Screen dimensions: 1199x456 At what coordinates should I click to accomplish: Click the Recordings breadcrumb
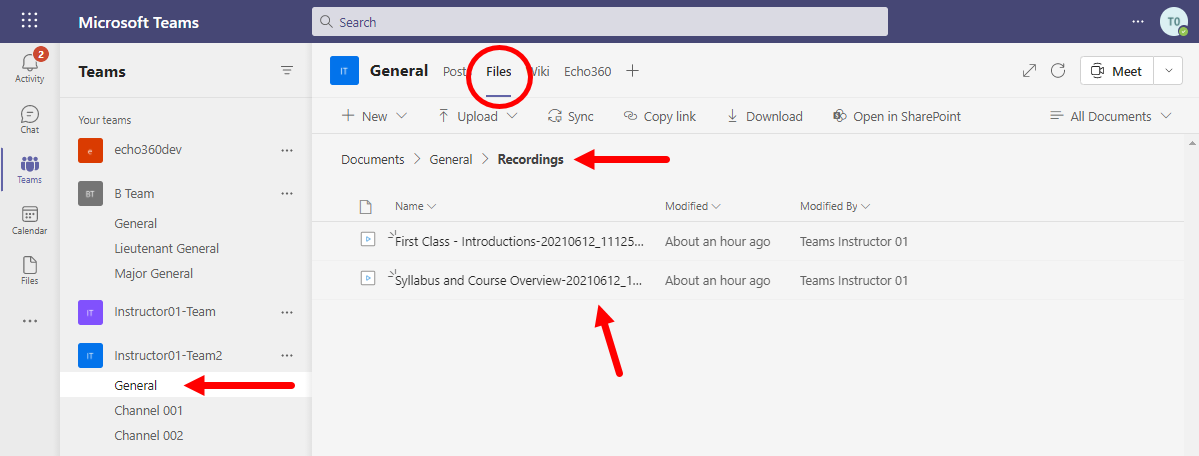[531, 160]
